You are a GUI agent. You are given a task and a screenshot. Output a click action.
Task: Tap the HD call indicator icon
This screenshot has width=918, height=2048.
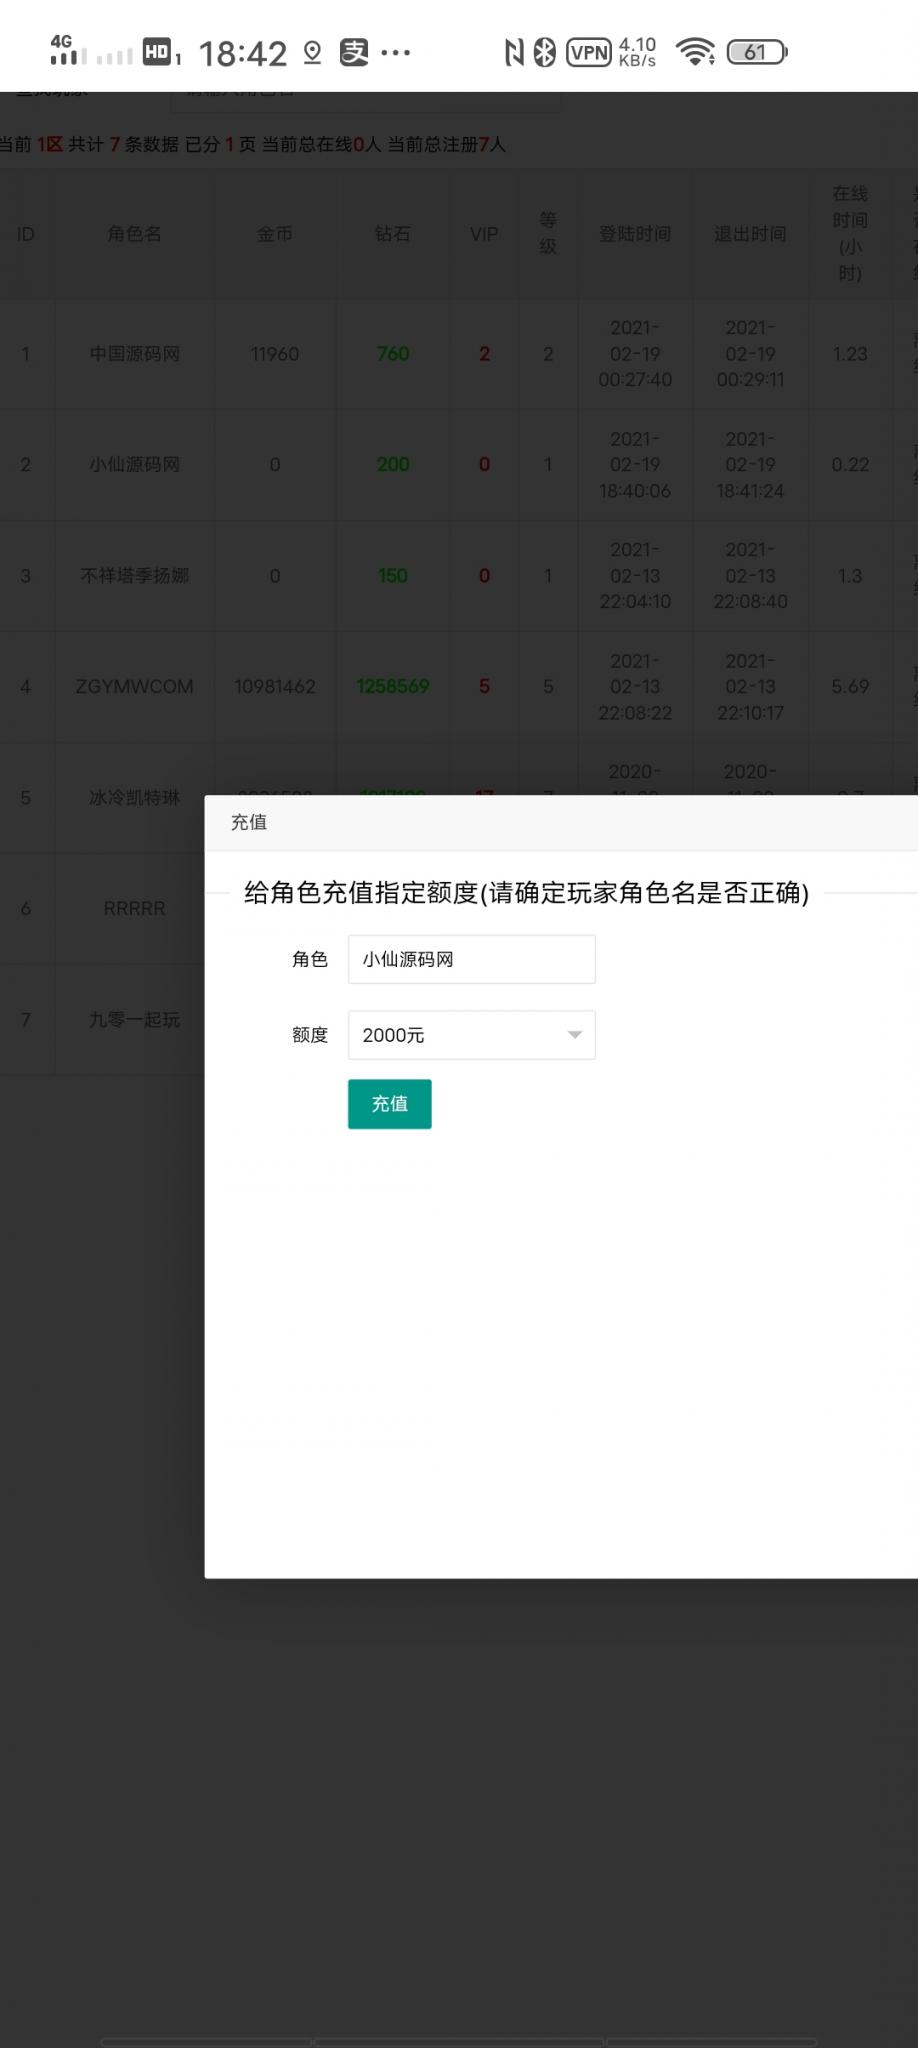pos(157,52)
